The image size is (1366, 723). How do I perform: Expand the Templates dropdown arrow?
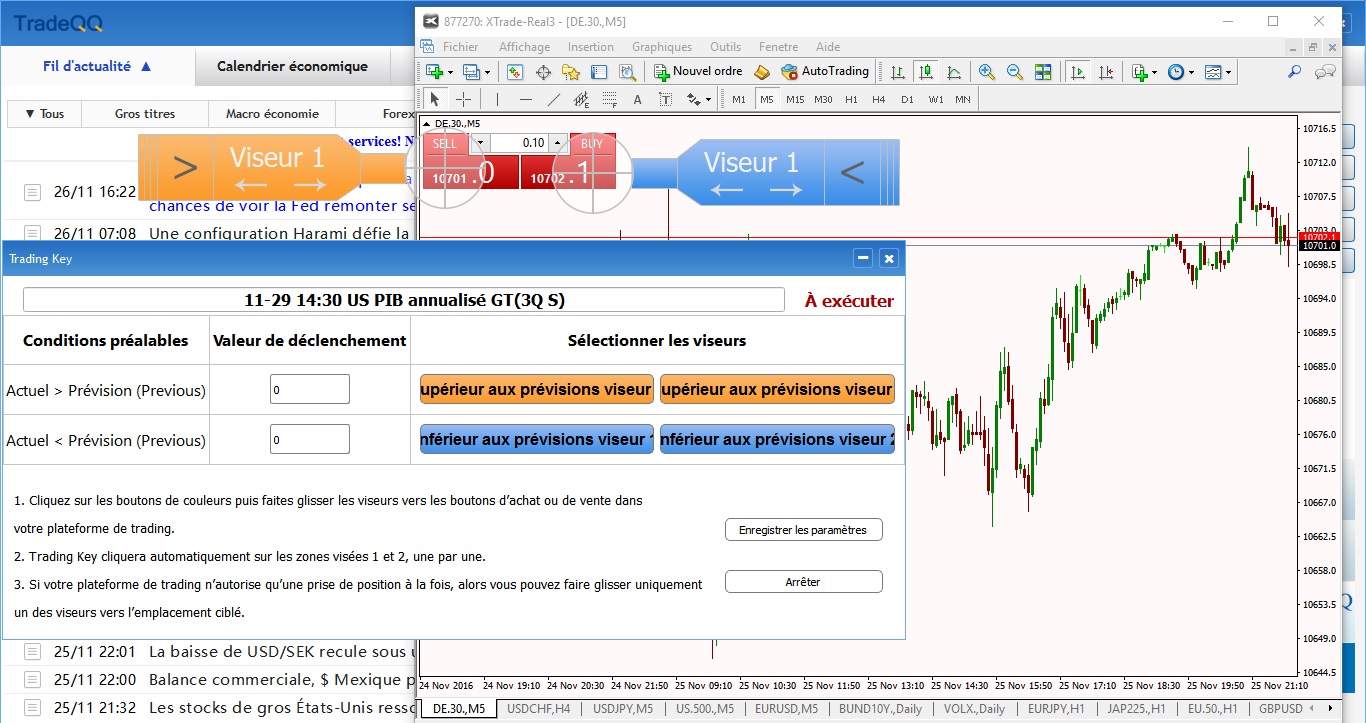(1229, 72)
